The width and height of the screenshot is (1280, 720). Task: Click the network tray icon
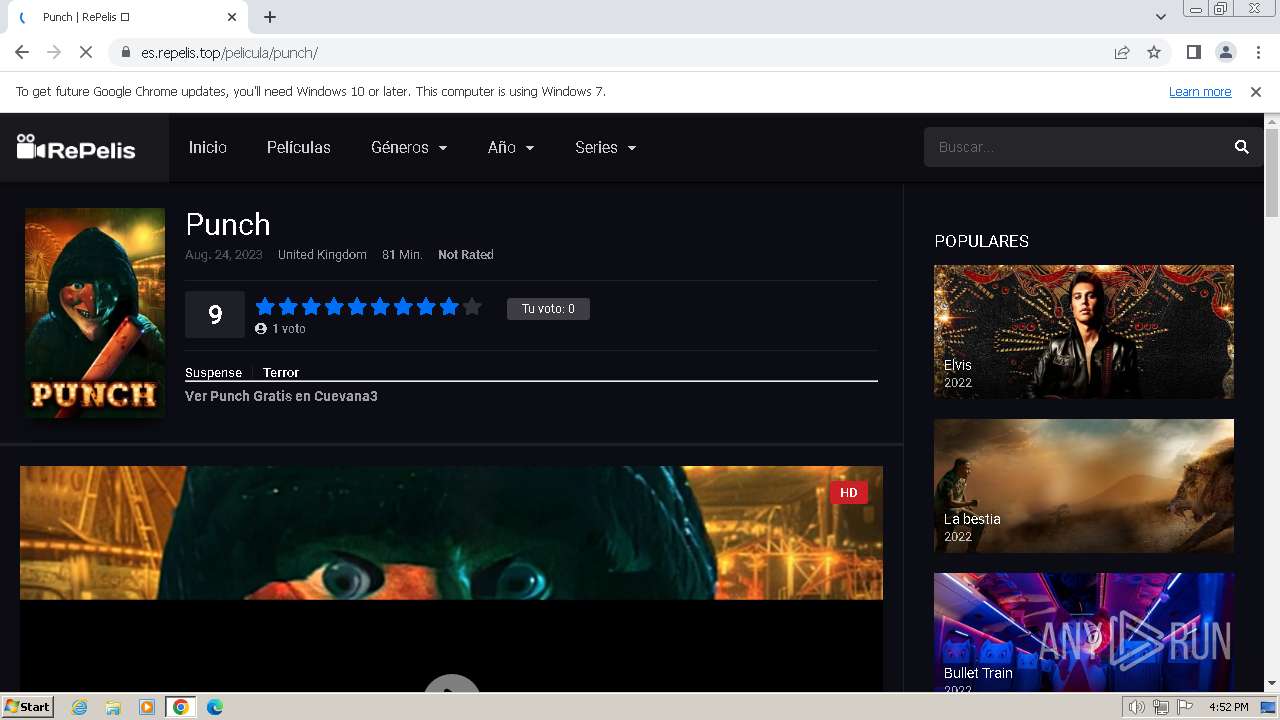click(x=1161, y=707)
